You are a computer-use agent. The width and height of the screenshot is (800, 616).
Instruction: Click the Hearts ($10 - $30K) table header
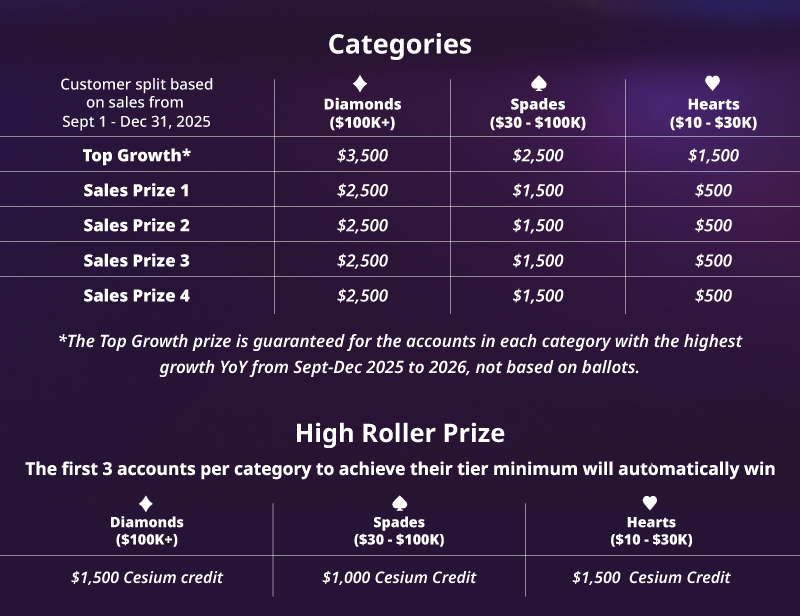(713, 113)
